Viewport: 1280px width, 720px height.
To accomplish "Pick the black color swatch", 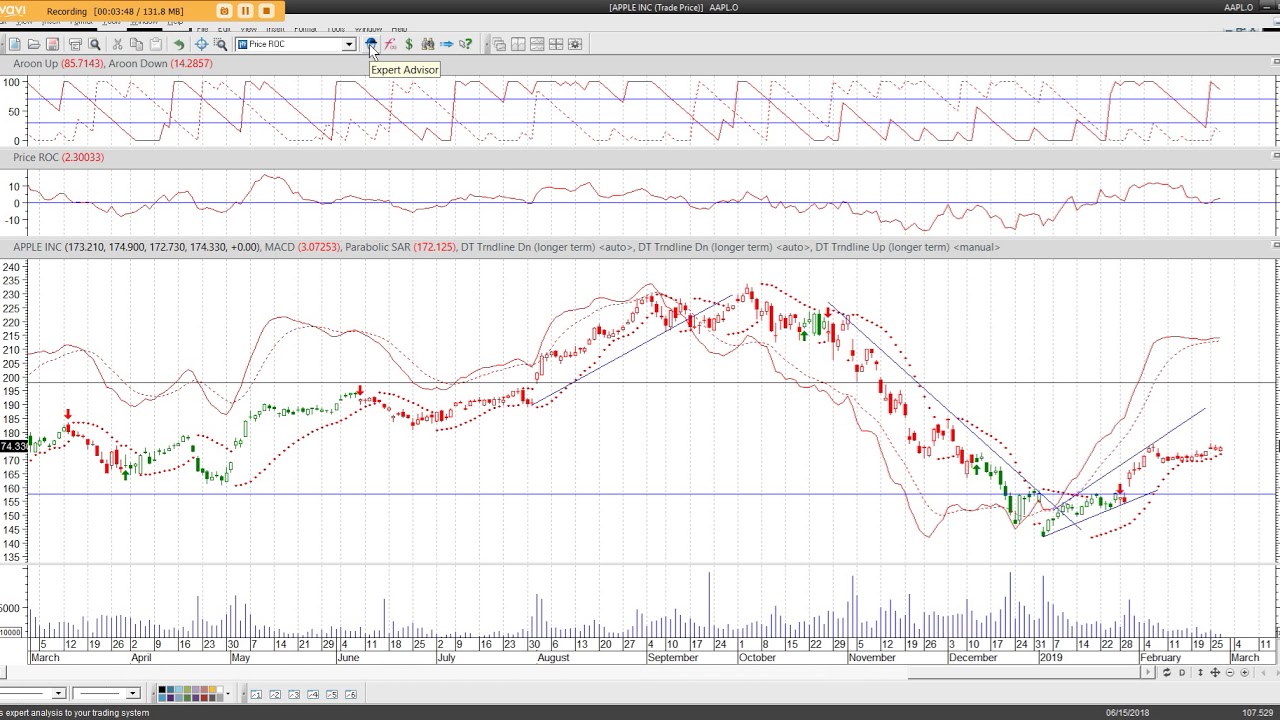I will coord(162,689).
